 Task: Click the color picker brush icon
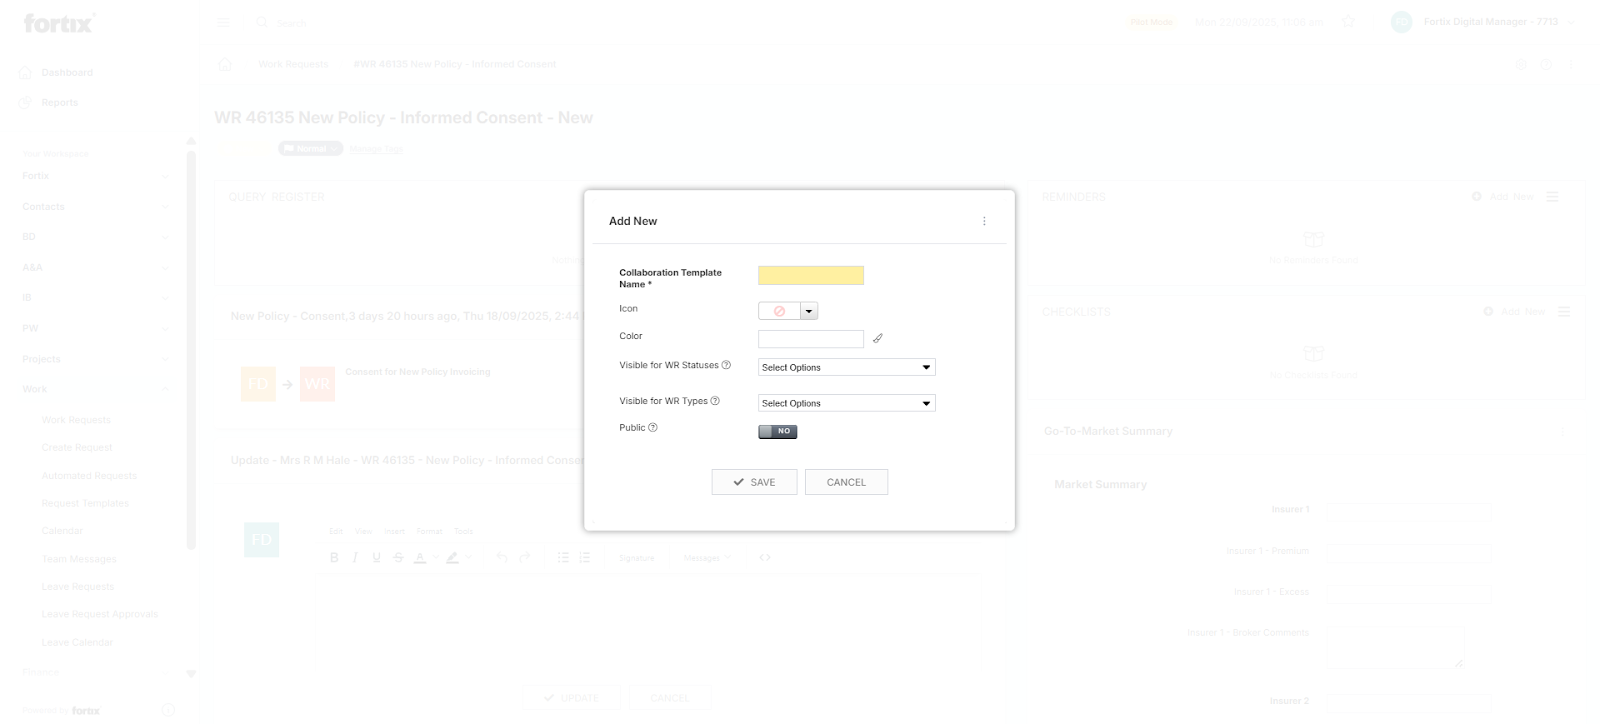[878, 339]
